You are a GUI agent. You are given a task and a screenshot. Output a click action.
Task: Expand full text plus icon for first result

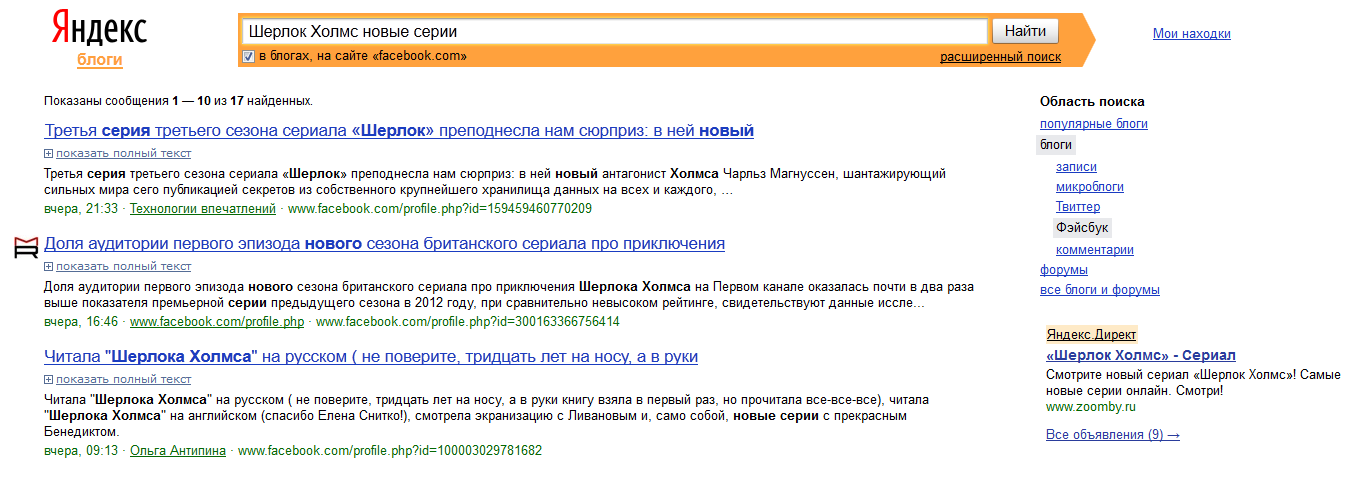pyautogui.click(x=49, y=154)
